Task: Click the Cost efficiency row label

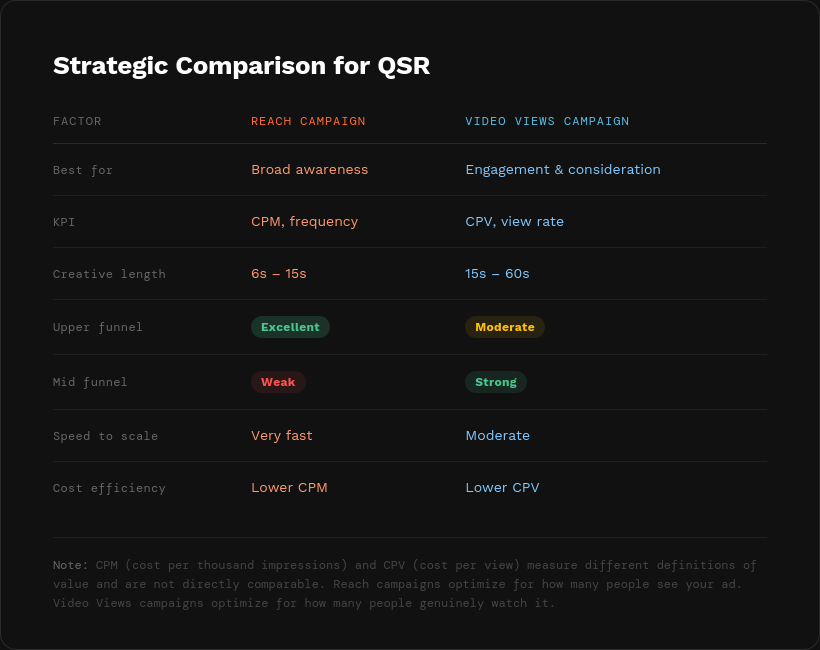Action: [109, 489]
